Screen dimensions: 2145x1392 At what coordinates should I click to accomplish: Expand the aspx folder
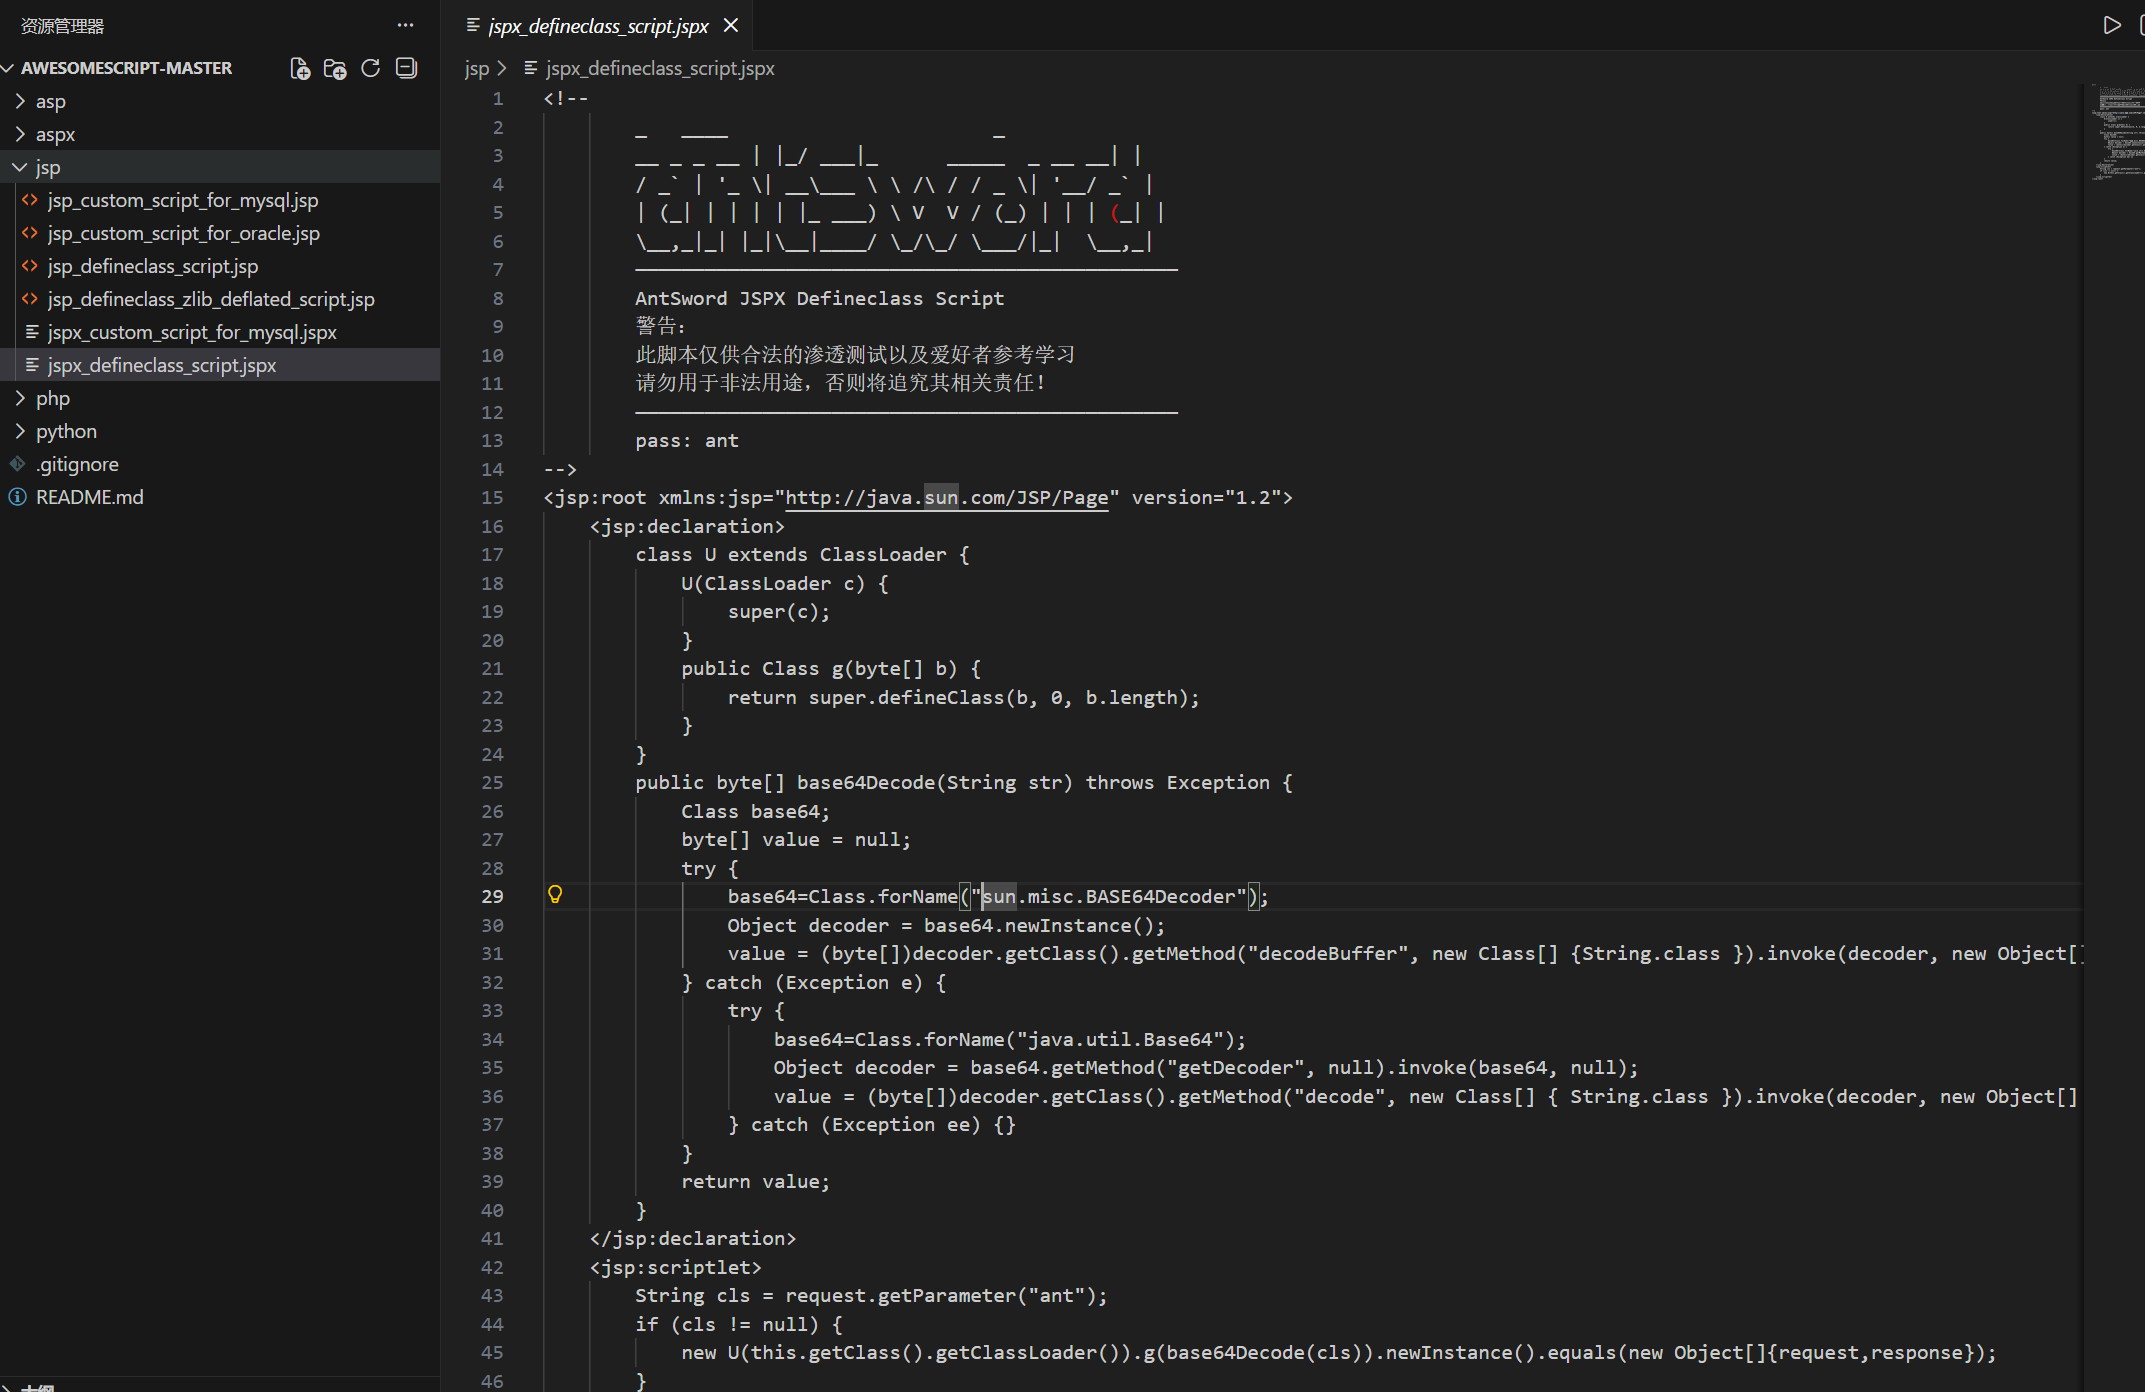[55, 134]
